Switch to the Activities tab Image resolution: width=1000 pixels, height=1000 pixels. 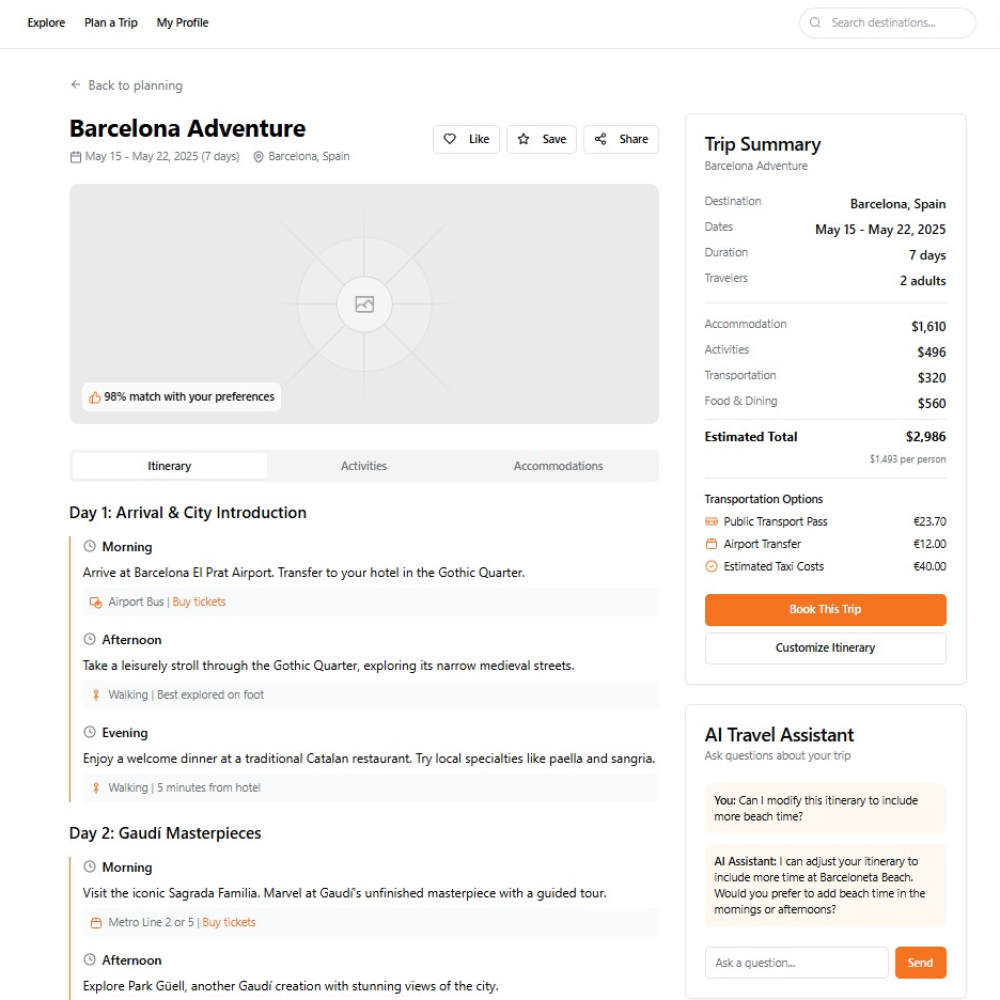pyautogui.click(x=364, y=466)
